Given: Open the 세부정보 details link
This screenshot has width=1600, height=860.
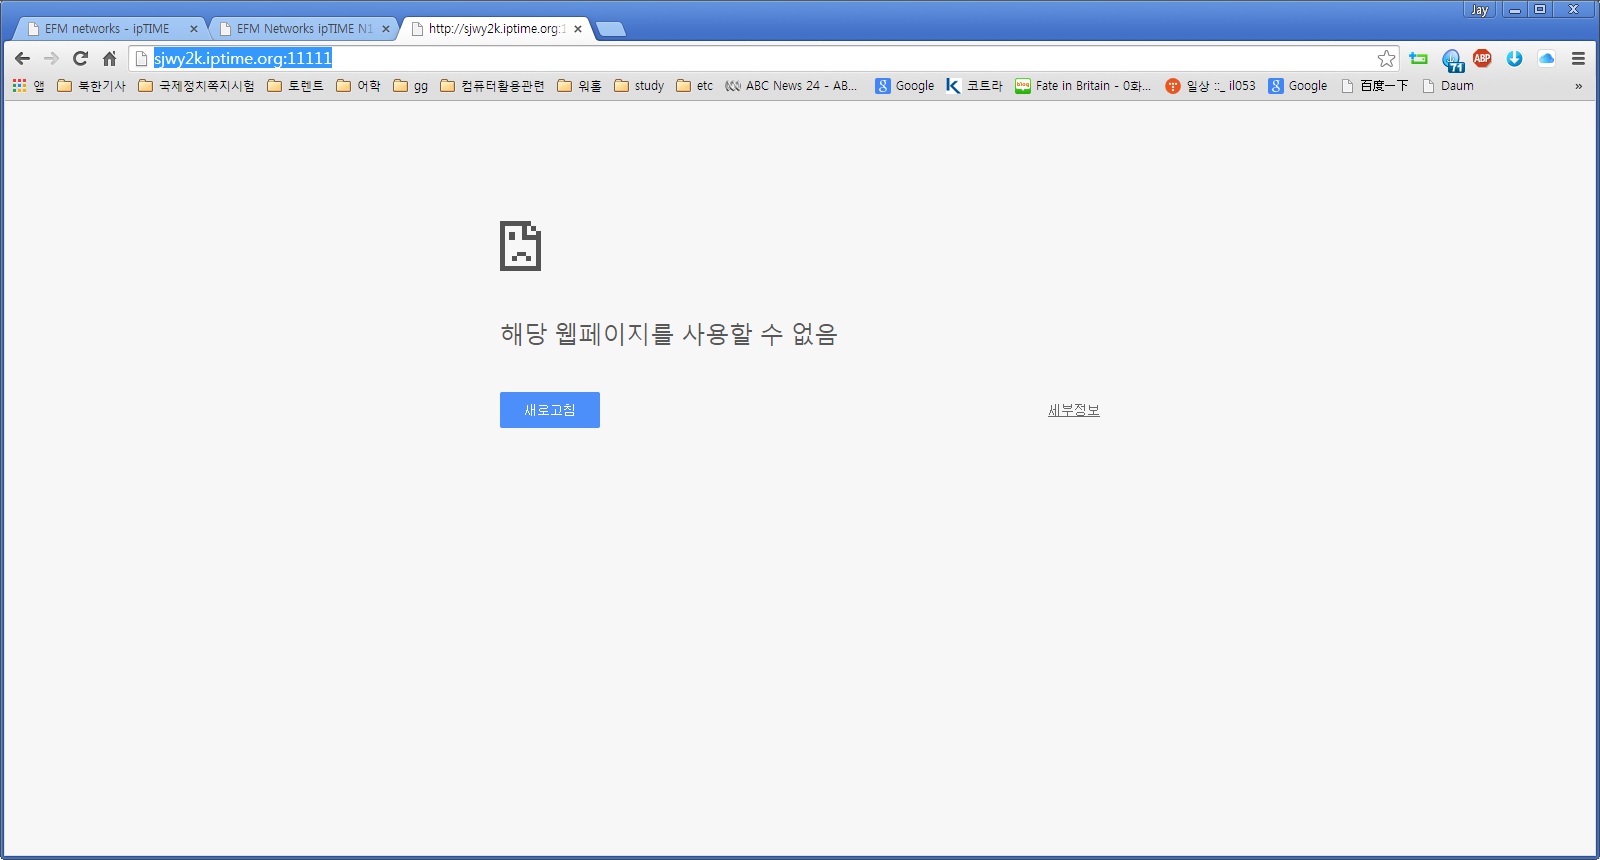Looking at the screenshot, I should point(1074,410).
